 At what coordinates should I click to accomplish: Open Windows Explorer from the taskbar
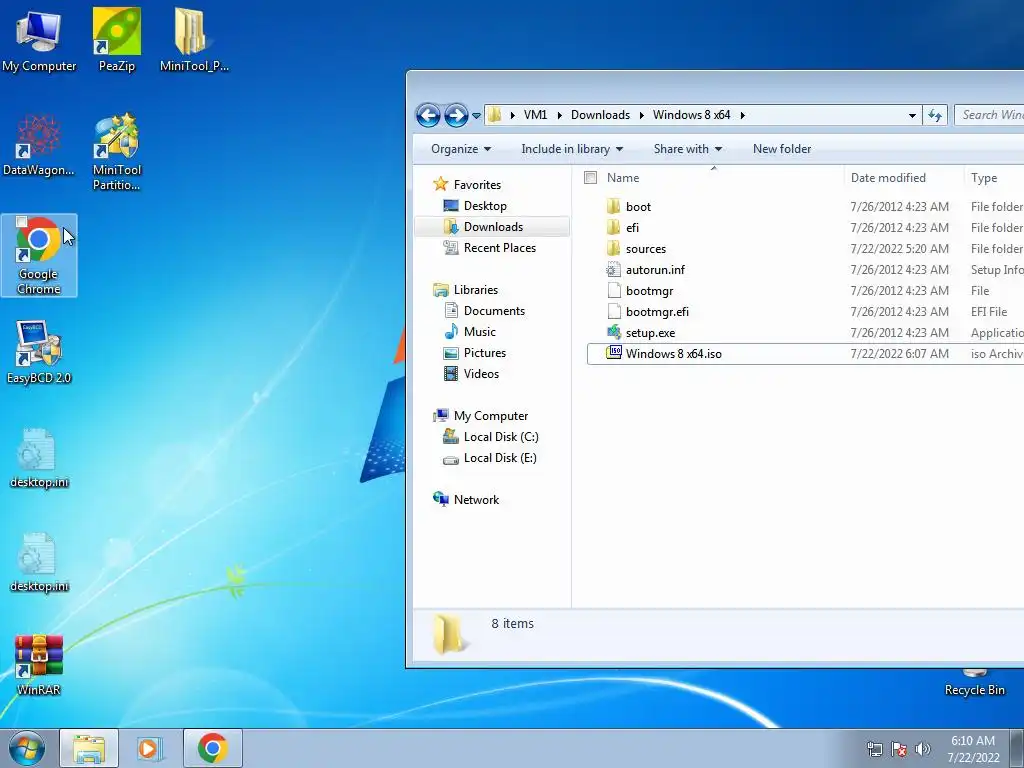(89, 748)
